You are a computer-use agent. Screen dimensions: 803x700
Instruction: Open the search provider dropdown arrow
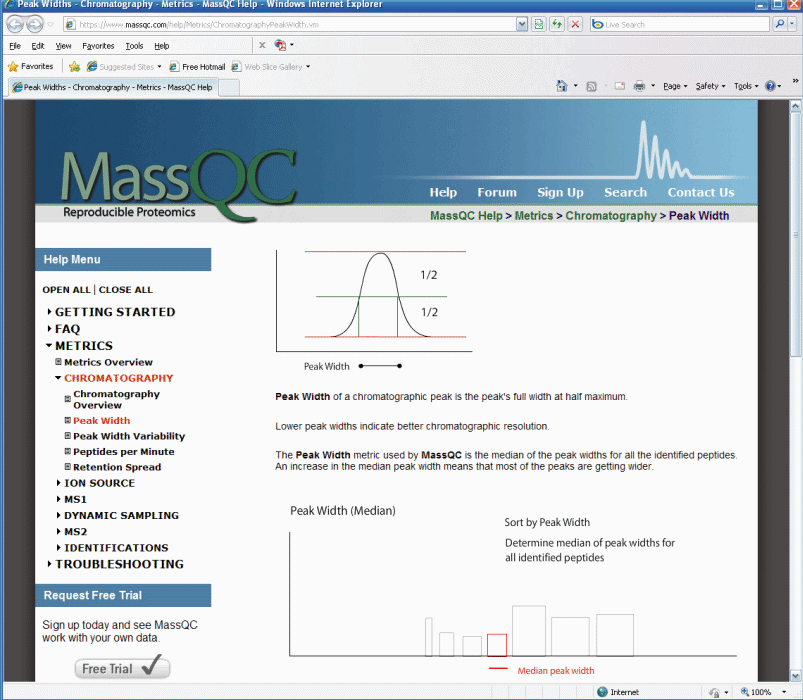click(792, 24)
